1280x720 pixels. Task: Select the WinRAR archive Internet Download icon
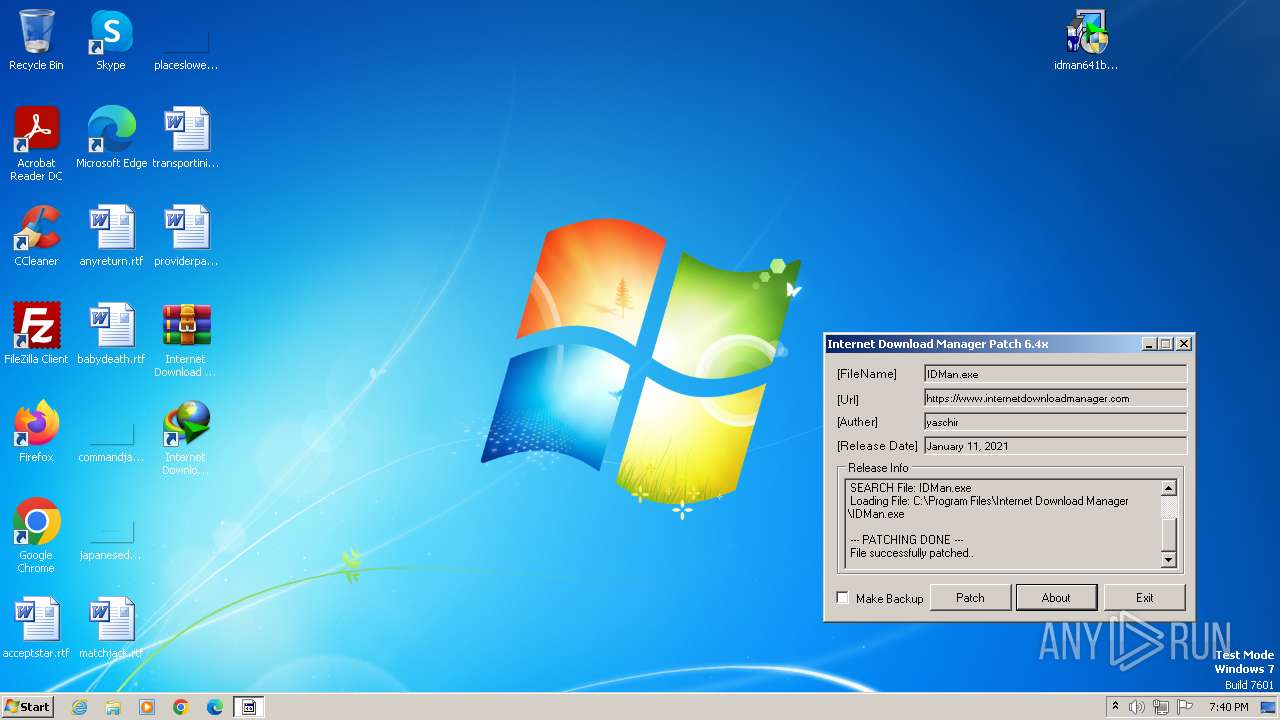[186, 340]
